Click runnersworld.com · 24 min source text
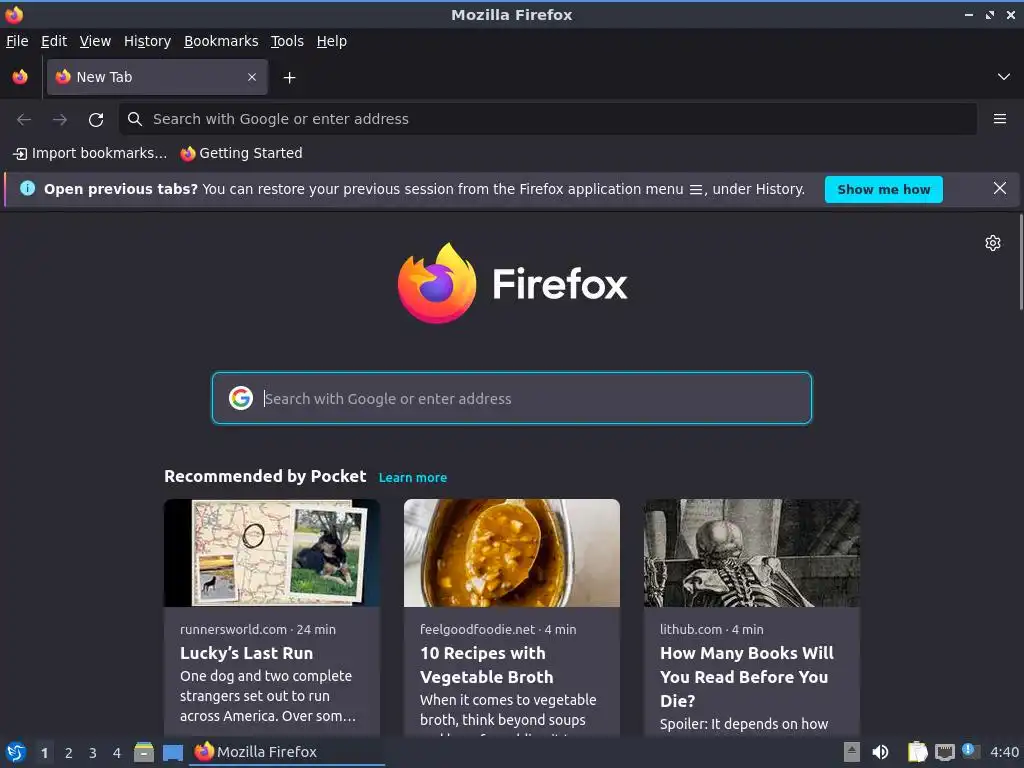Viewport: 1024px width, 768px height. tap(257, 630)
